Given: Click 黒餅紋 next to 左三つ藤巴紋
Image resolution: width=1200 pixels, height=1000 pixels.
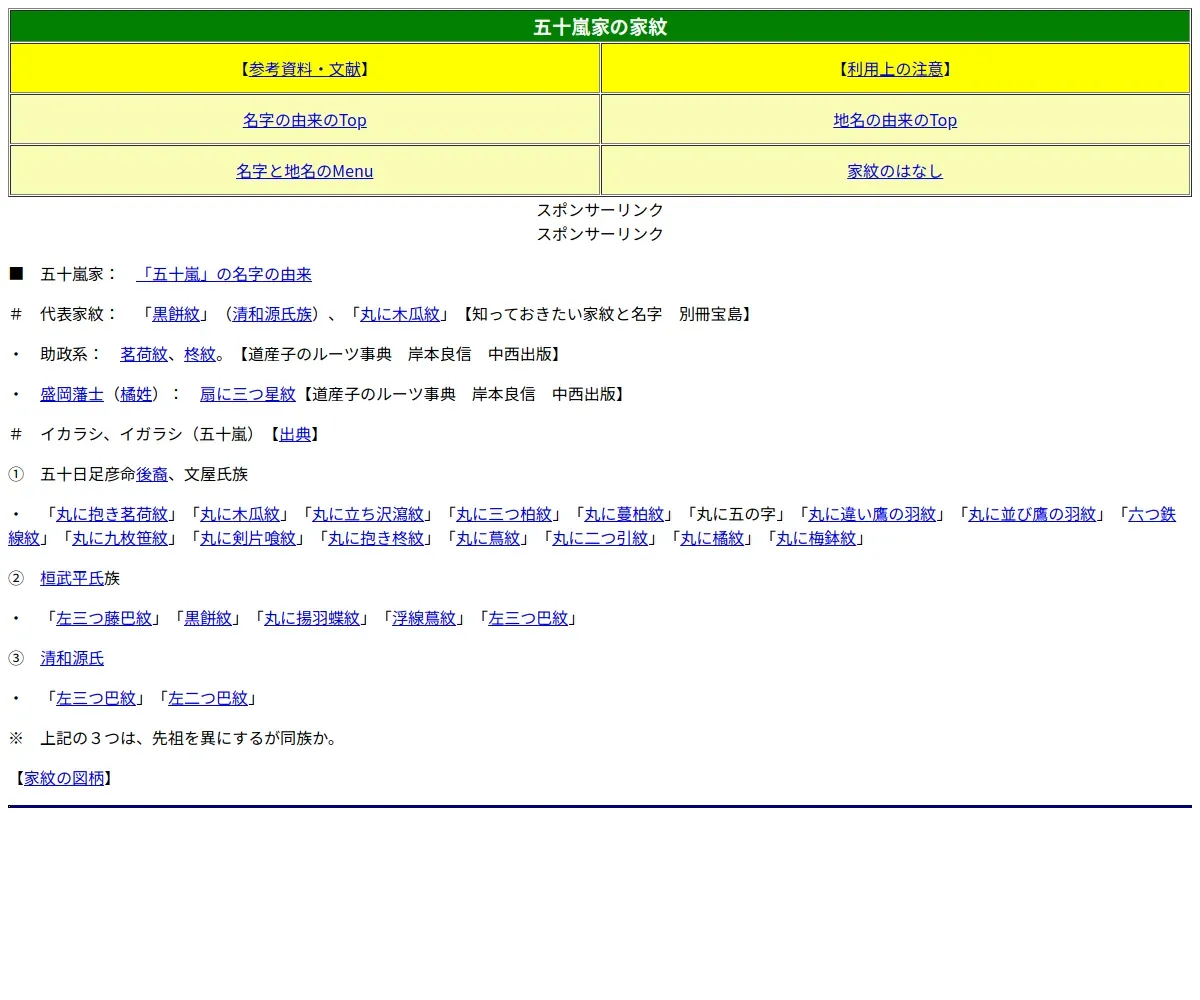Looking at the screenshot, I should 208,618.
